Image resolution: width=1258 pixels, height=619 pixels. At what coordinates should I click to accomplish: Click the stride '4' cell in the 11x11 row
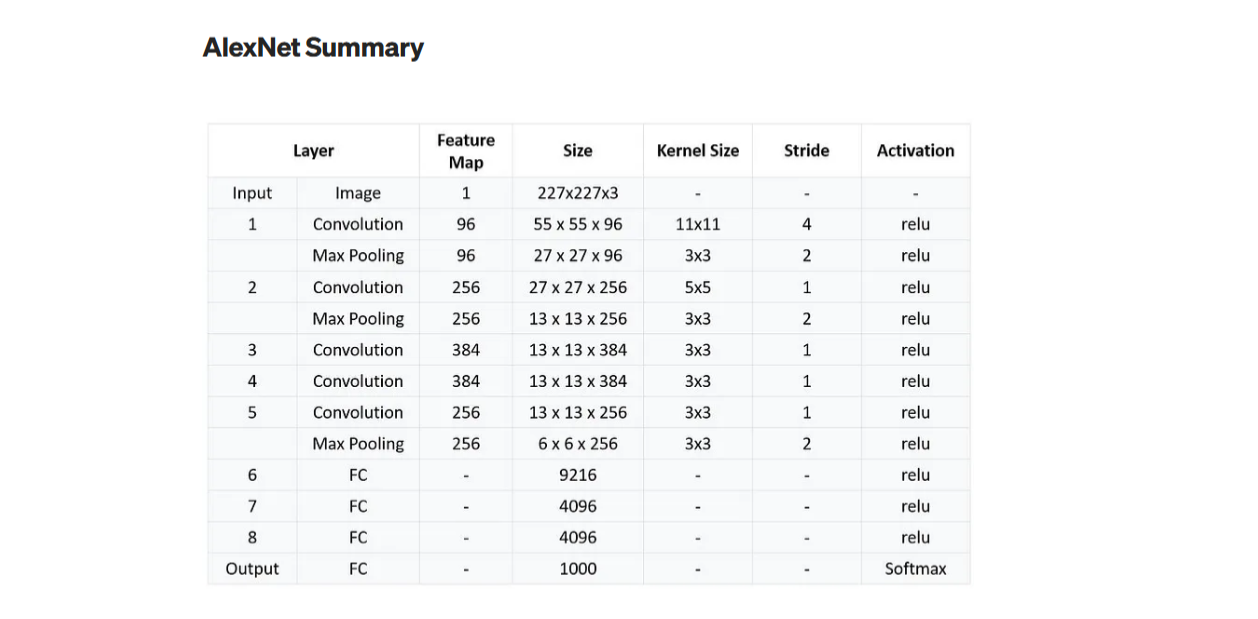point(806,224)
